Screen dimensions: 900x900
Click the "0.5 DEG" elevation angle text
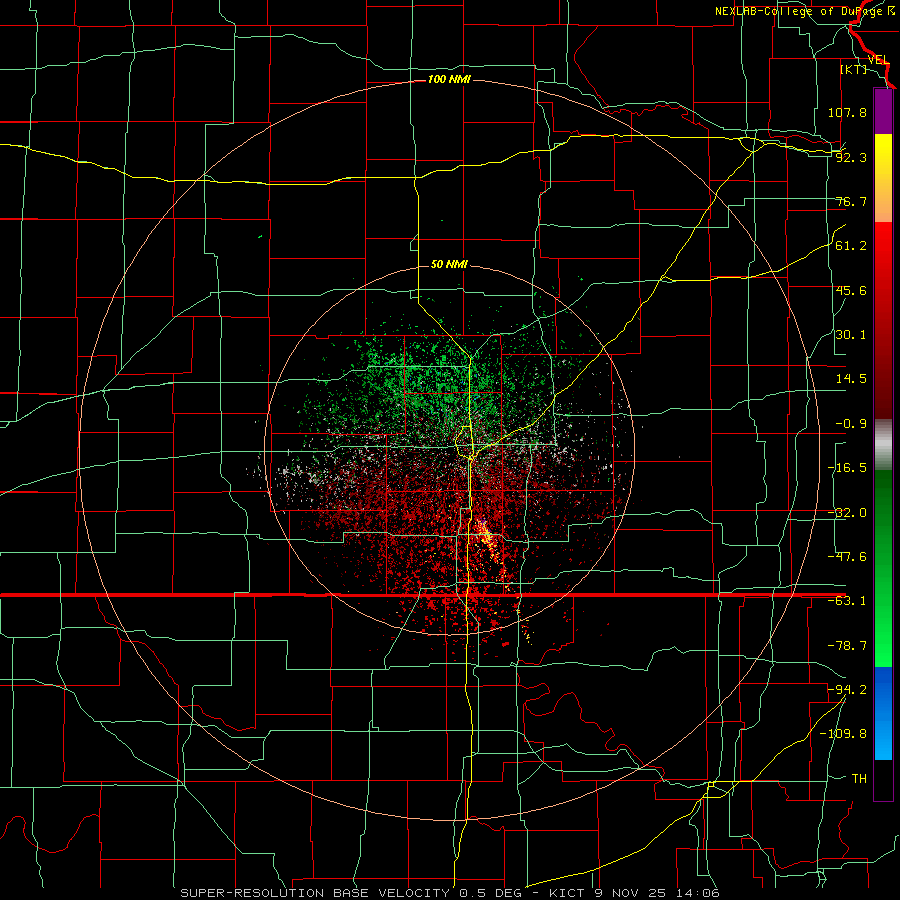pos(490,893)
